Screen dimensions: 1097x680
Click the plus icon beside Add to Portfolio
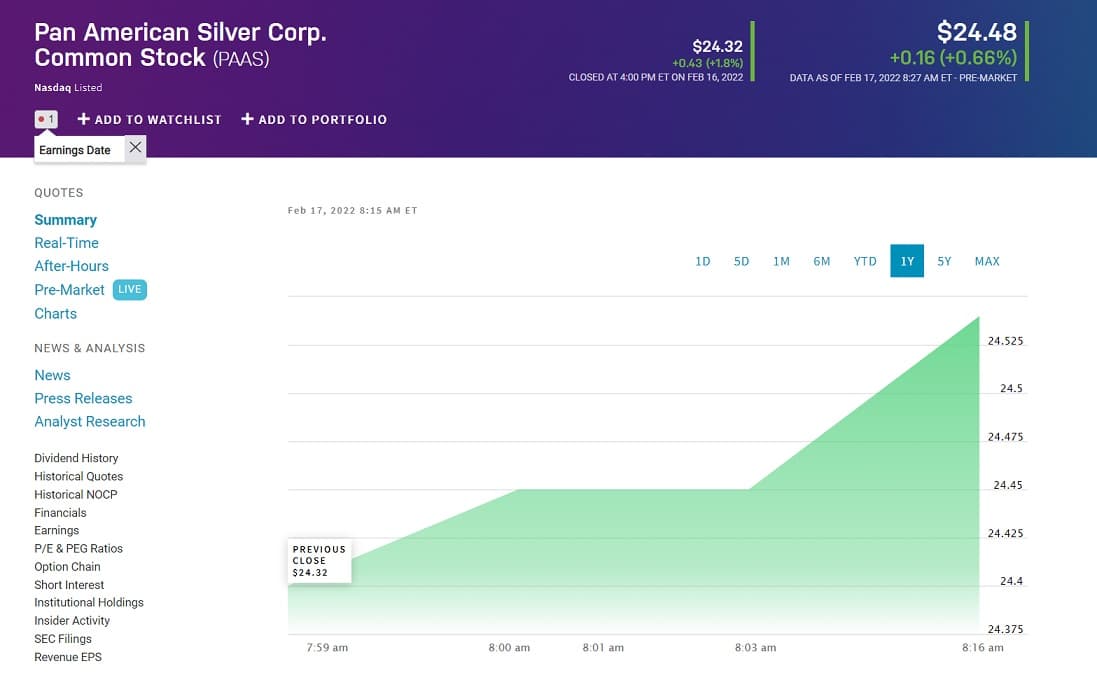tap(247, 119)
